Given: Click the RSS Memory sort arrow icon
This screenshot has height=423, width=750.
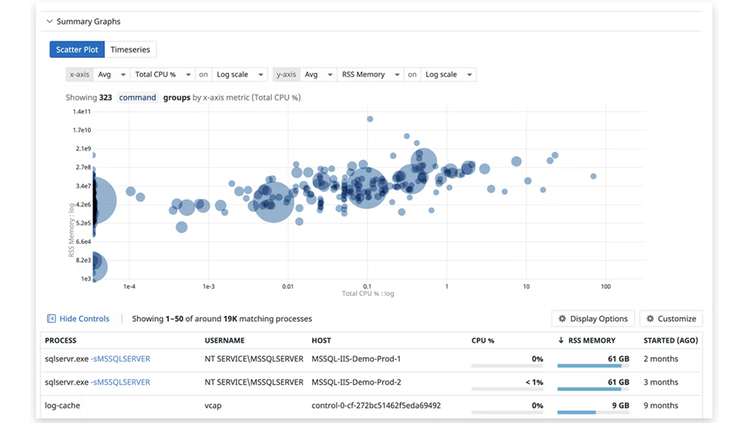Looking at the screenshot, I should (x=561, y=340).
